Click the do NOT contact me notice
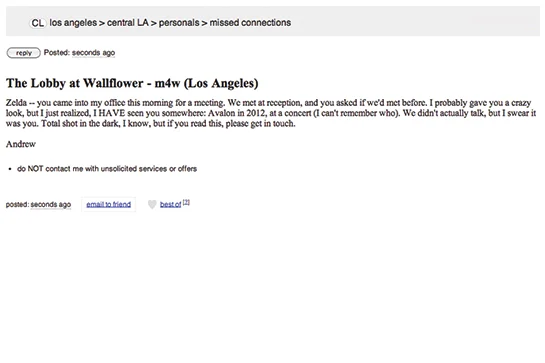Image resolution: width=545 pixels, height=363 pixels. (x=107, y=169)
